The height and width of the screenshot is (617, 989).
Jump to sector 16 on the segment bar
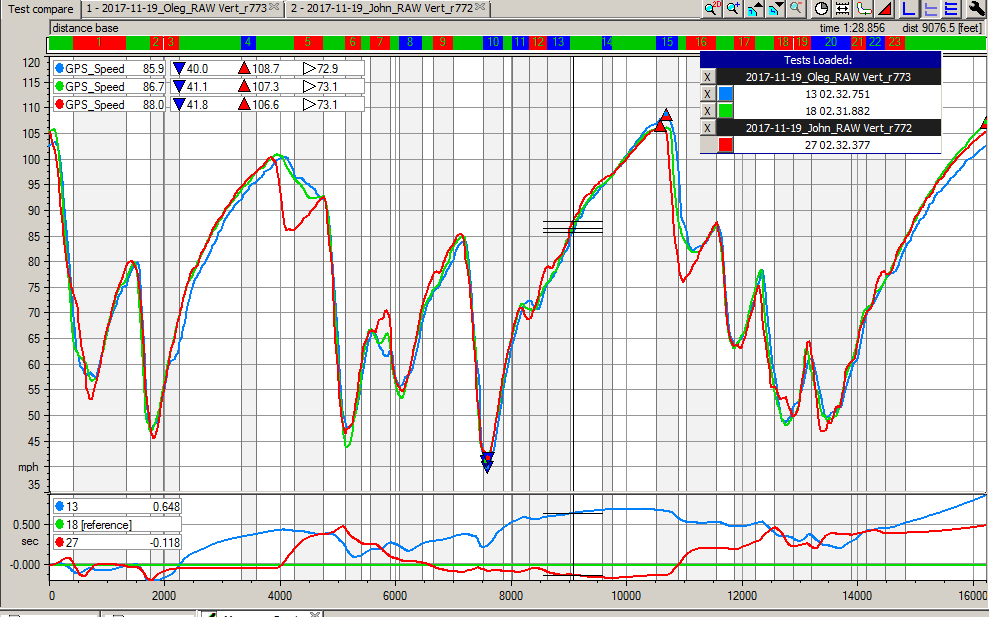pyautogui.click(x=701, y=42)
